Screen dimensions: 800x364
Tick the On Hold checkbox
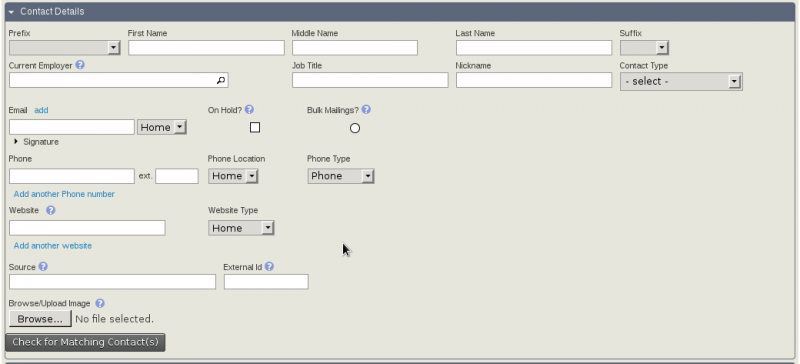click(255, 128)
